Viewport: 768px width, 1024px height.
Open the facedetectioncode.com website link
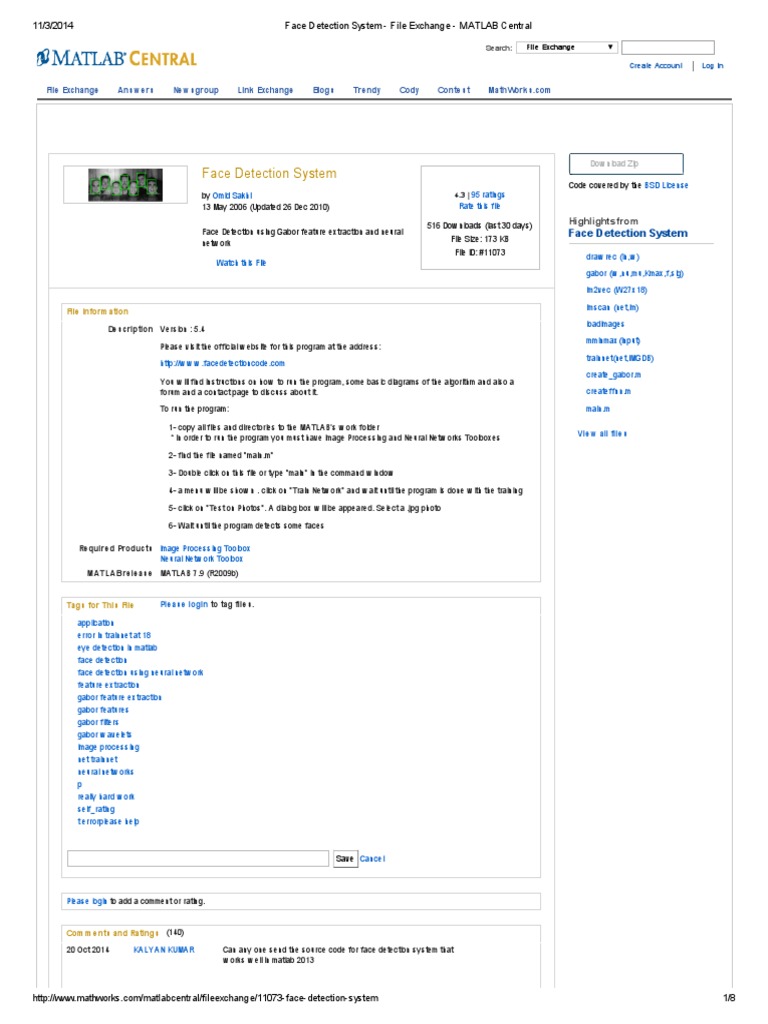click(x=222, y=363)
